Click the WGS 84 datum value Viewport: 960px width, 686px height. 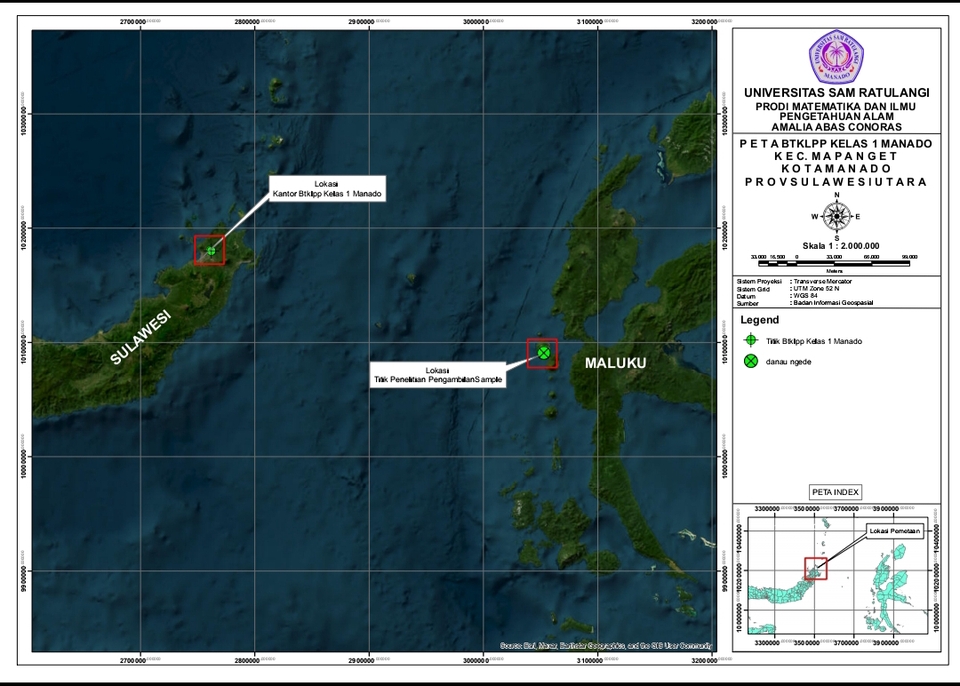click(x=804, y=296)
